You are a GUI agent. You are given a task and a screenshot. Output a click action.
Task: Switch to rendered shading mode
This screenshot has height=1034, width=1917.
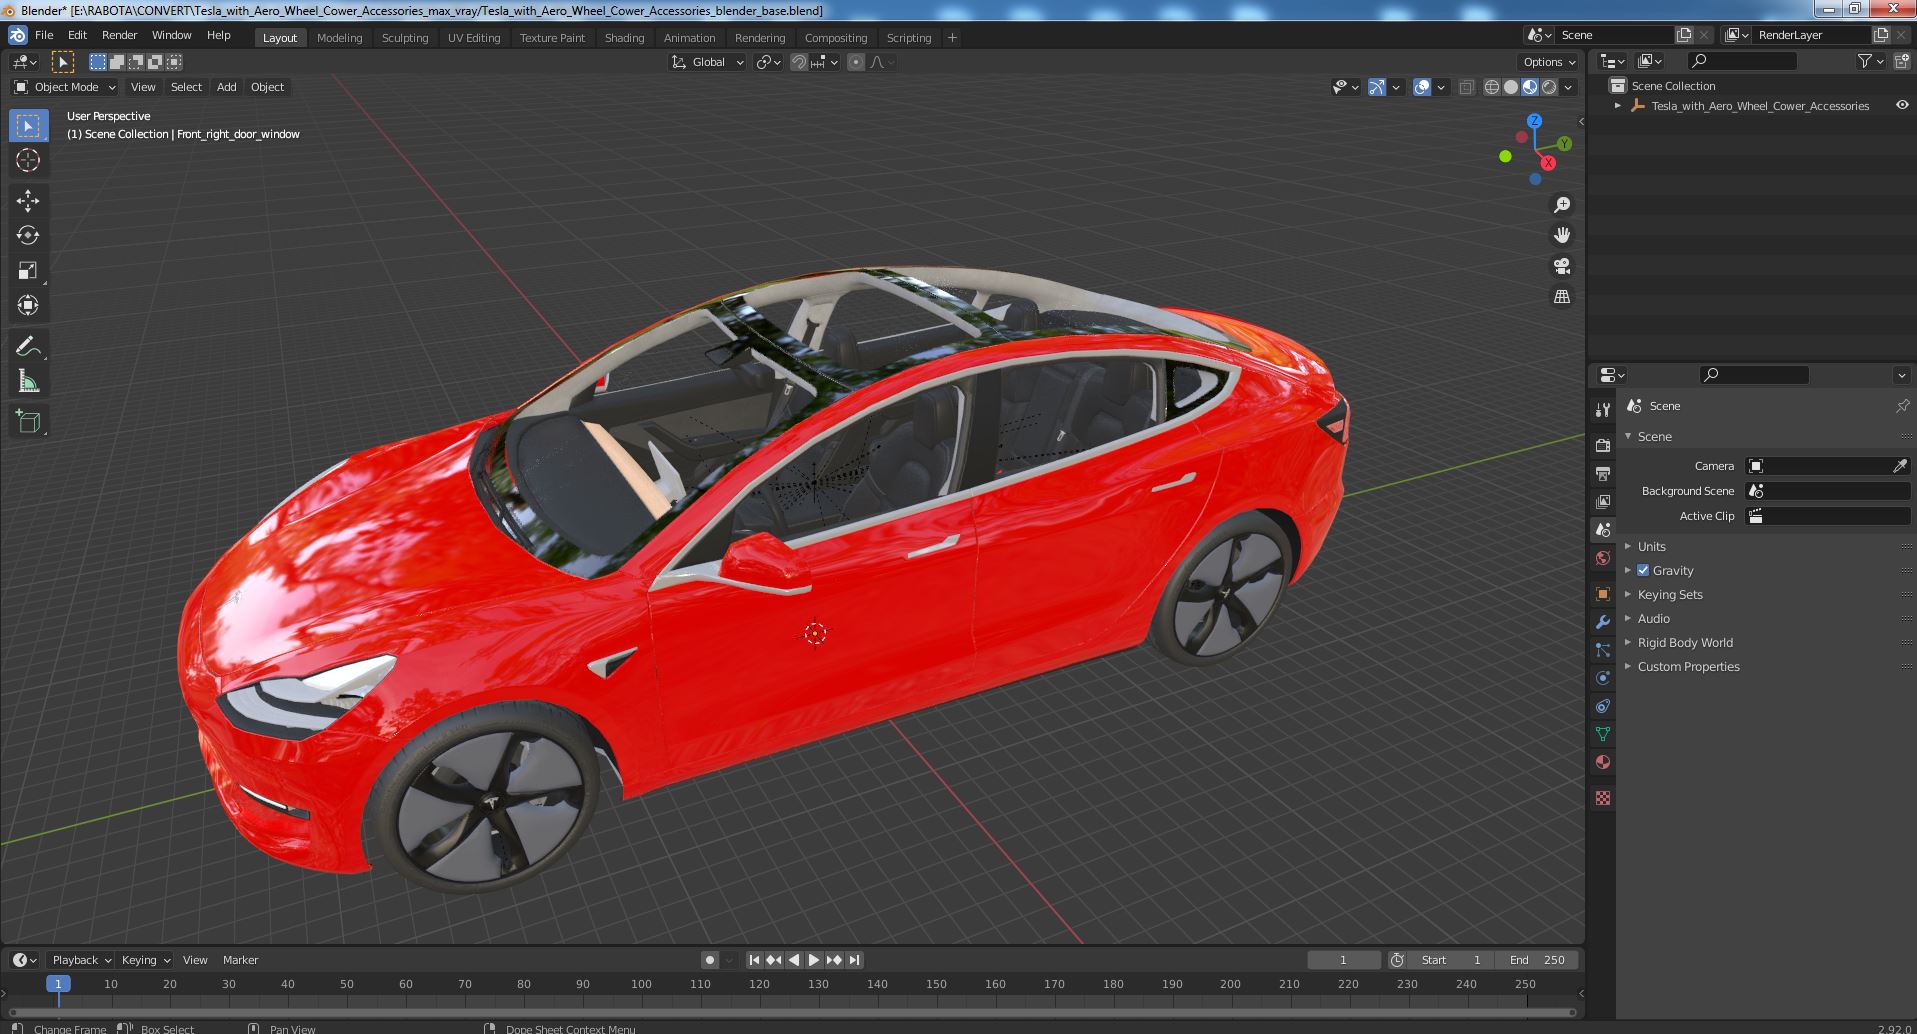click(1549, 87)
